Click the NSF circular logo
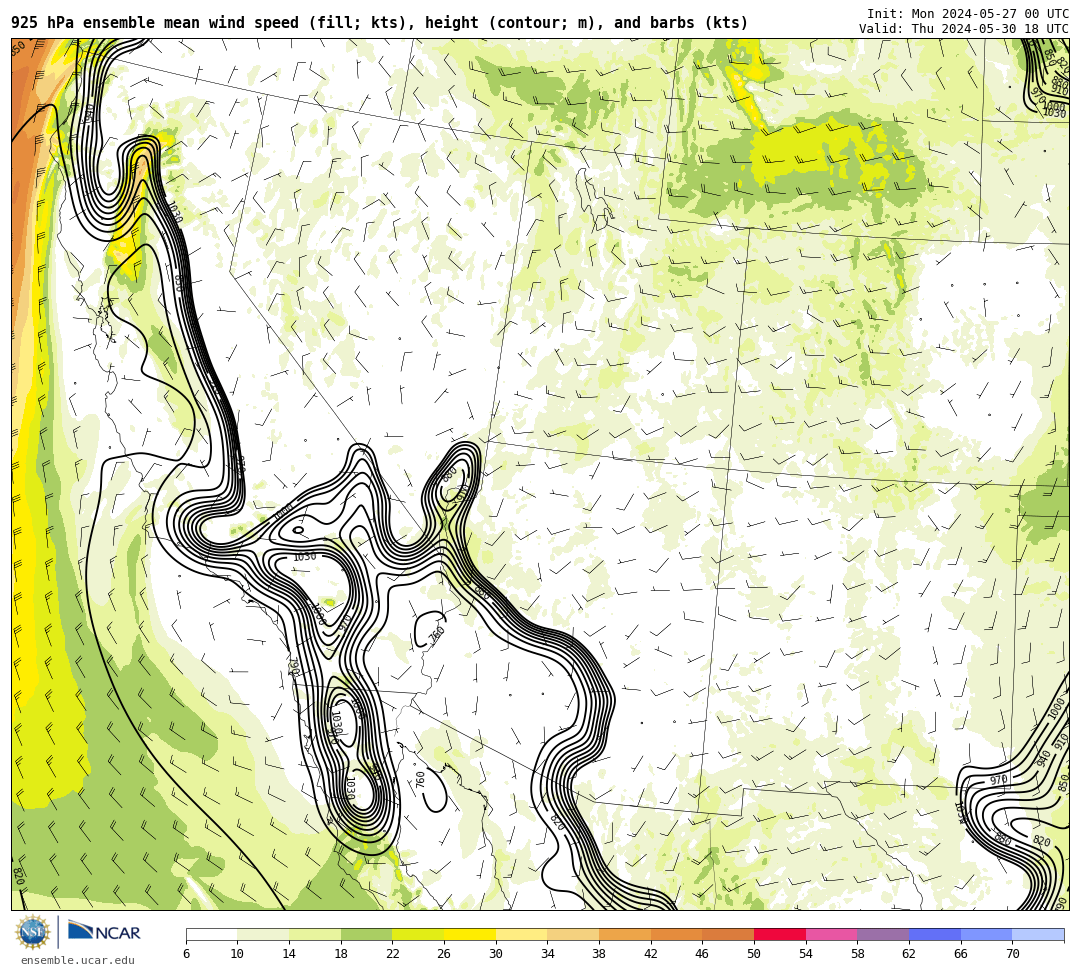The image size is (1080, 973). click(33, 932)
